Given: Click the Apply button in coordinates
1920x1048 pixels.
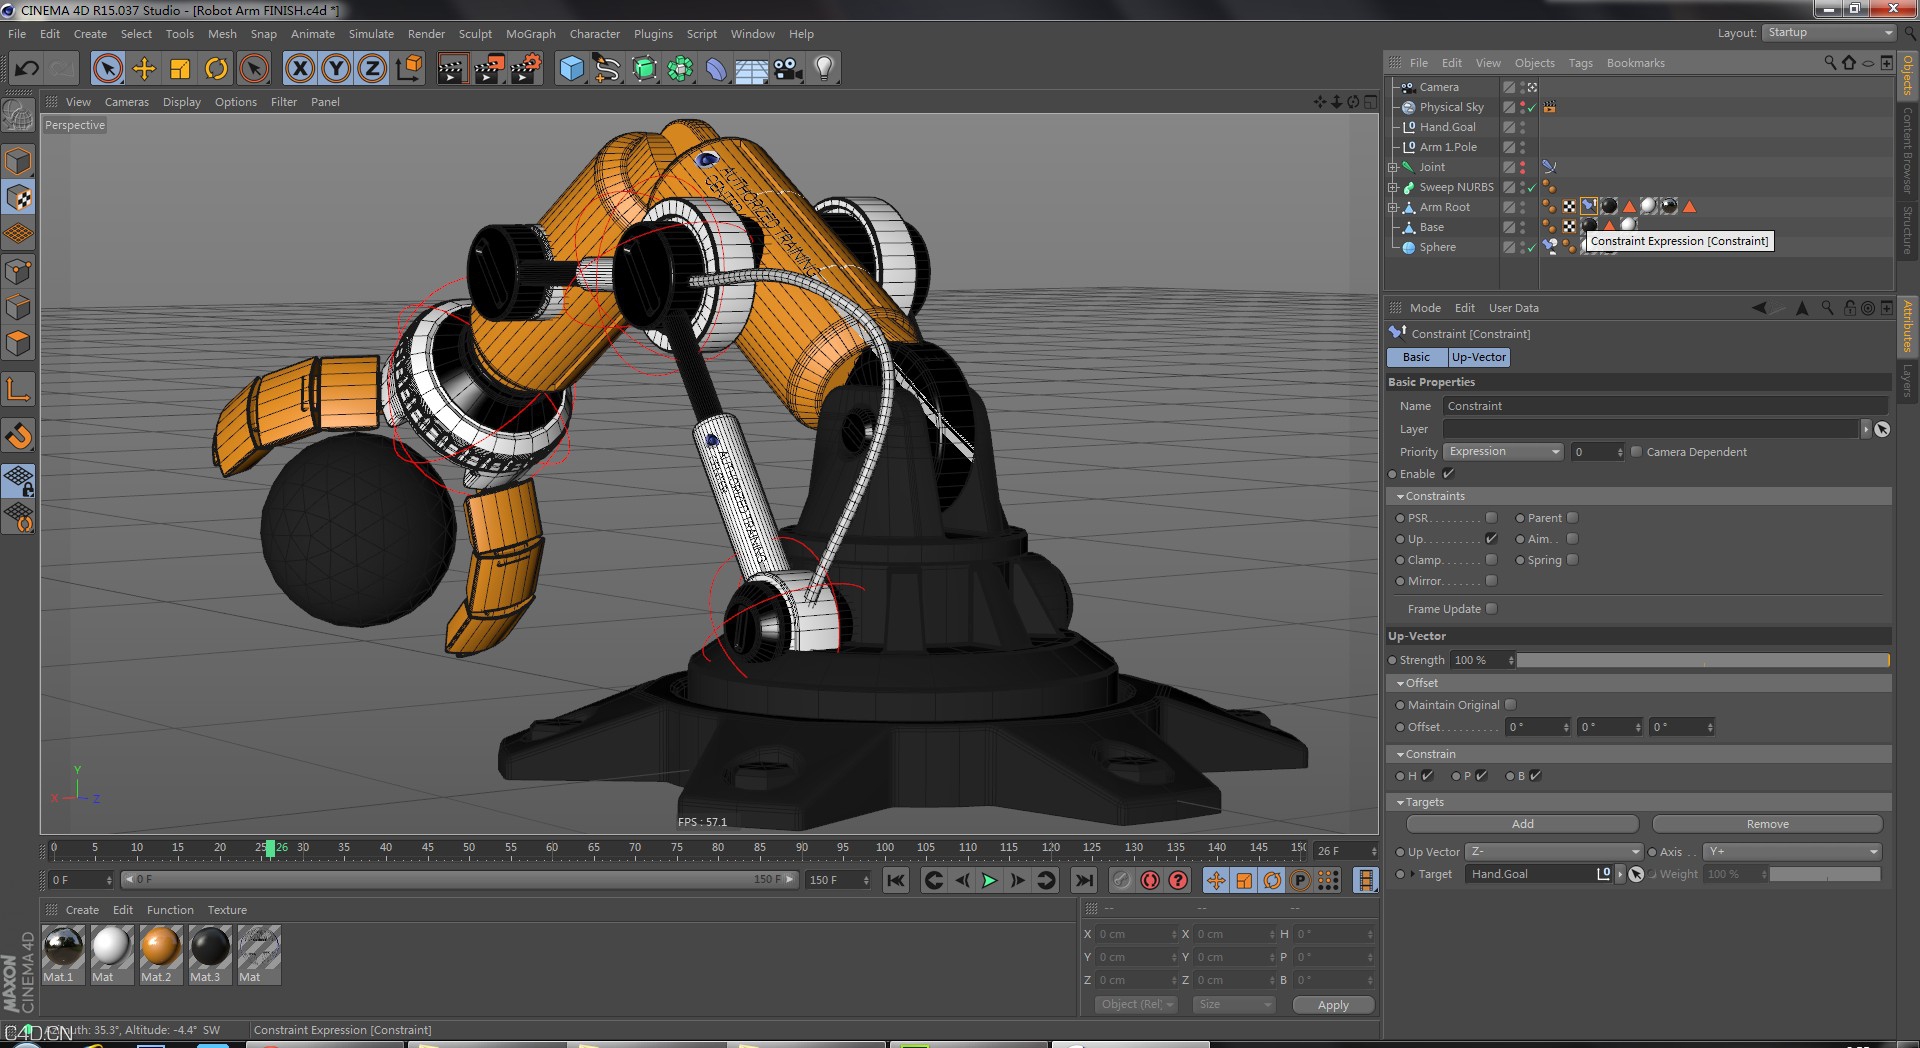Looking at the screenshot, I should coord(1332,1005).
